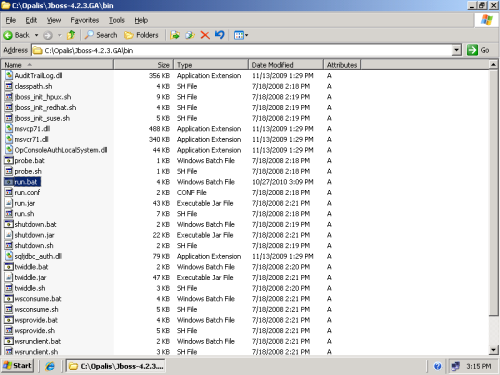
Task: Select jboss_init_redhat.sh file icon
Action: tap(9, 107)
